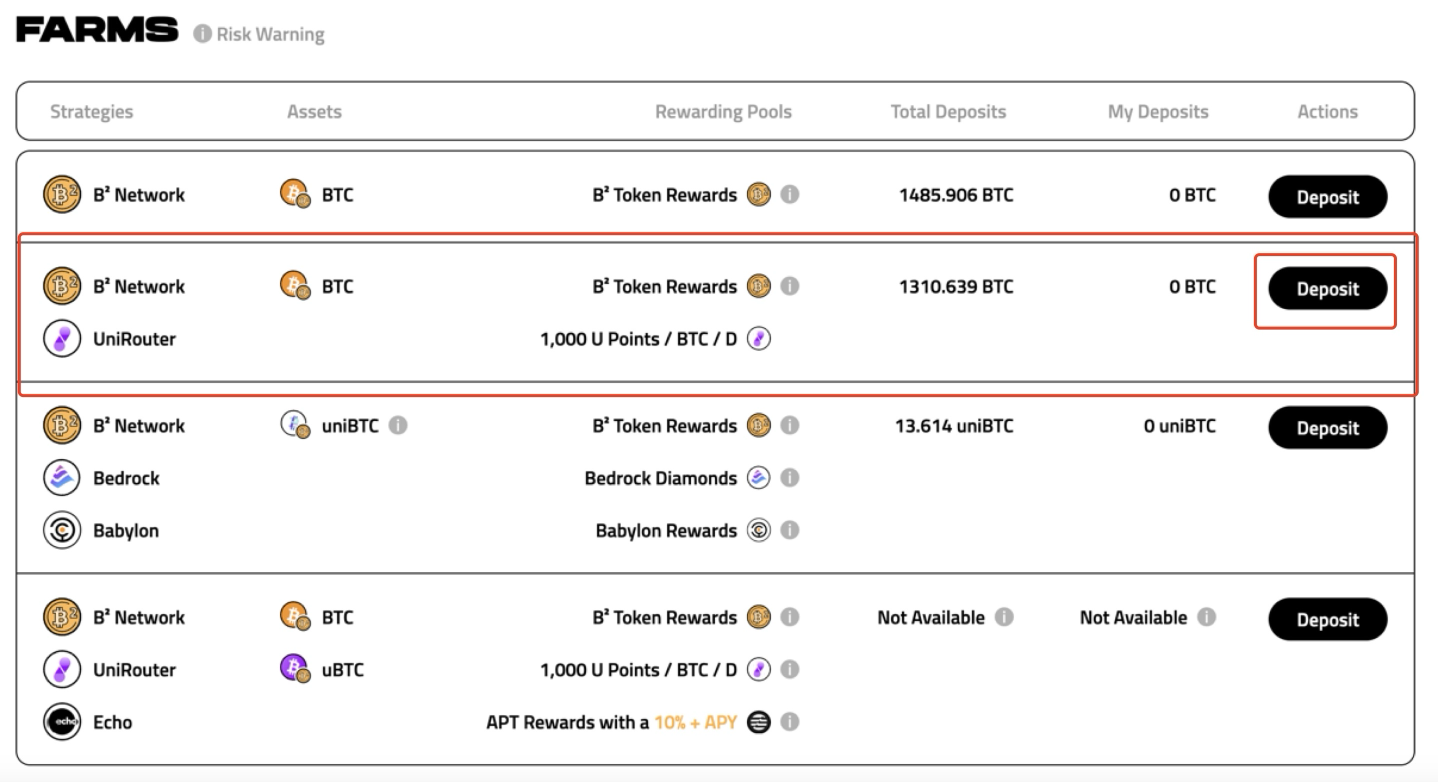Click the Rewarding Pools column header
The image size is (1438, 782).
(x=723, y=112)
